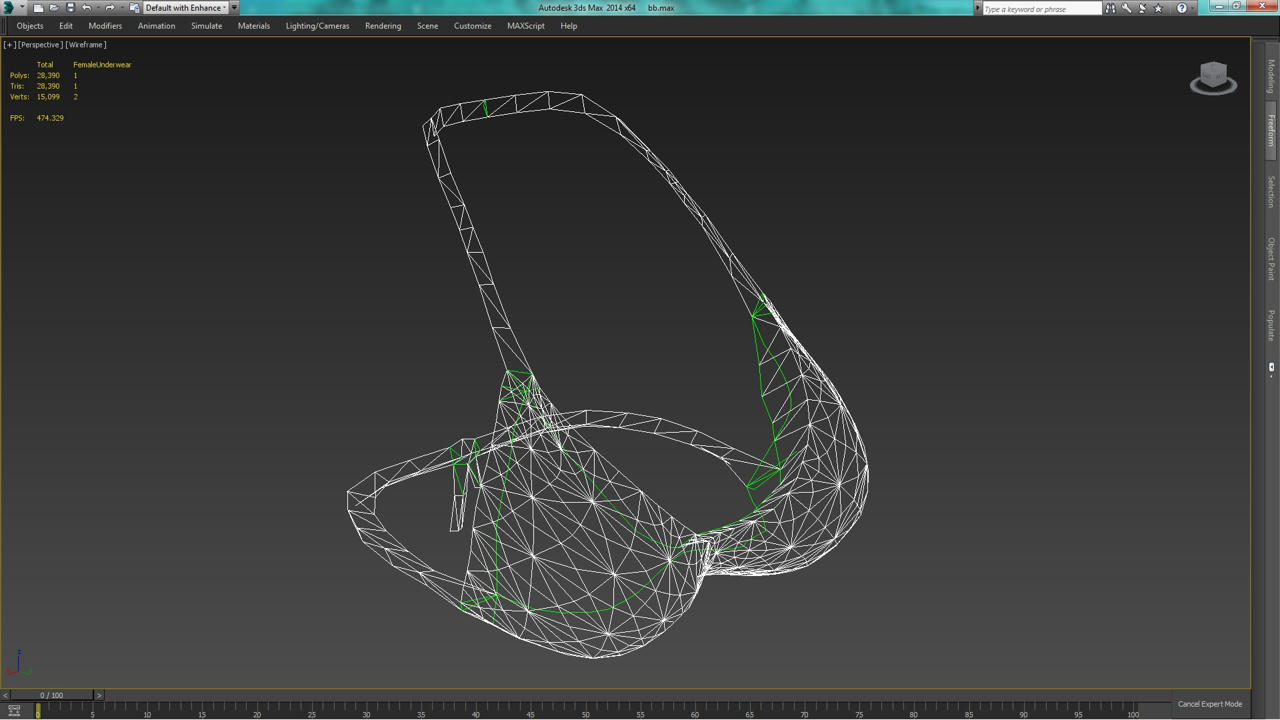Switch to the Modeling ribbon tab

click(x=1271, y=76)
